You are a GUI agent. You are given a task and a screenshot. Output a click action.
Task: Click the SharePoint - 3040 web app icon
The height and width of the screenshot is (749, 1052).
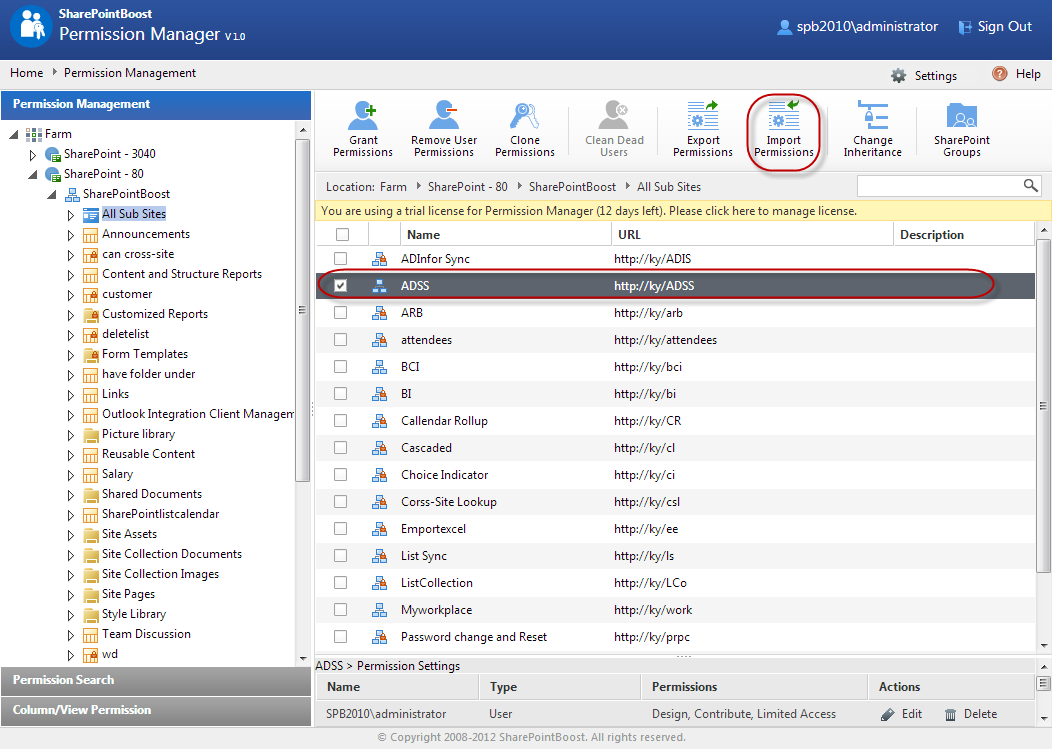pyautogui.click(x=53, y=154)
